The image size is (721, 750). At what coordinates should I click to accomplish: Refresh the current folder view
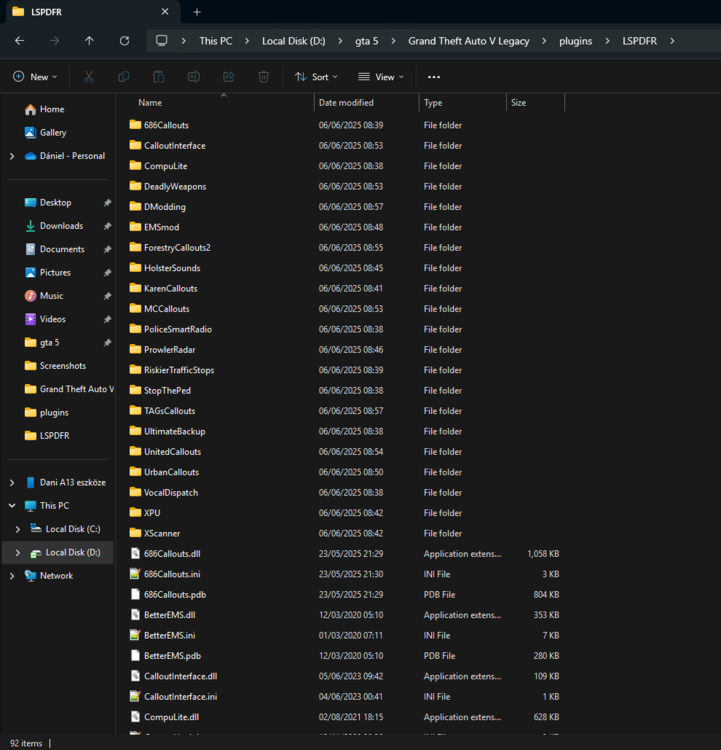point(124,41)
